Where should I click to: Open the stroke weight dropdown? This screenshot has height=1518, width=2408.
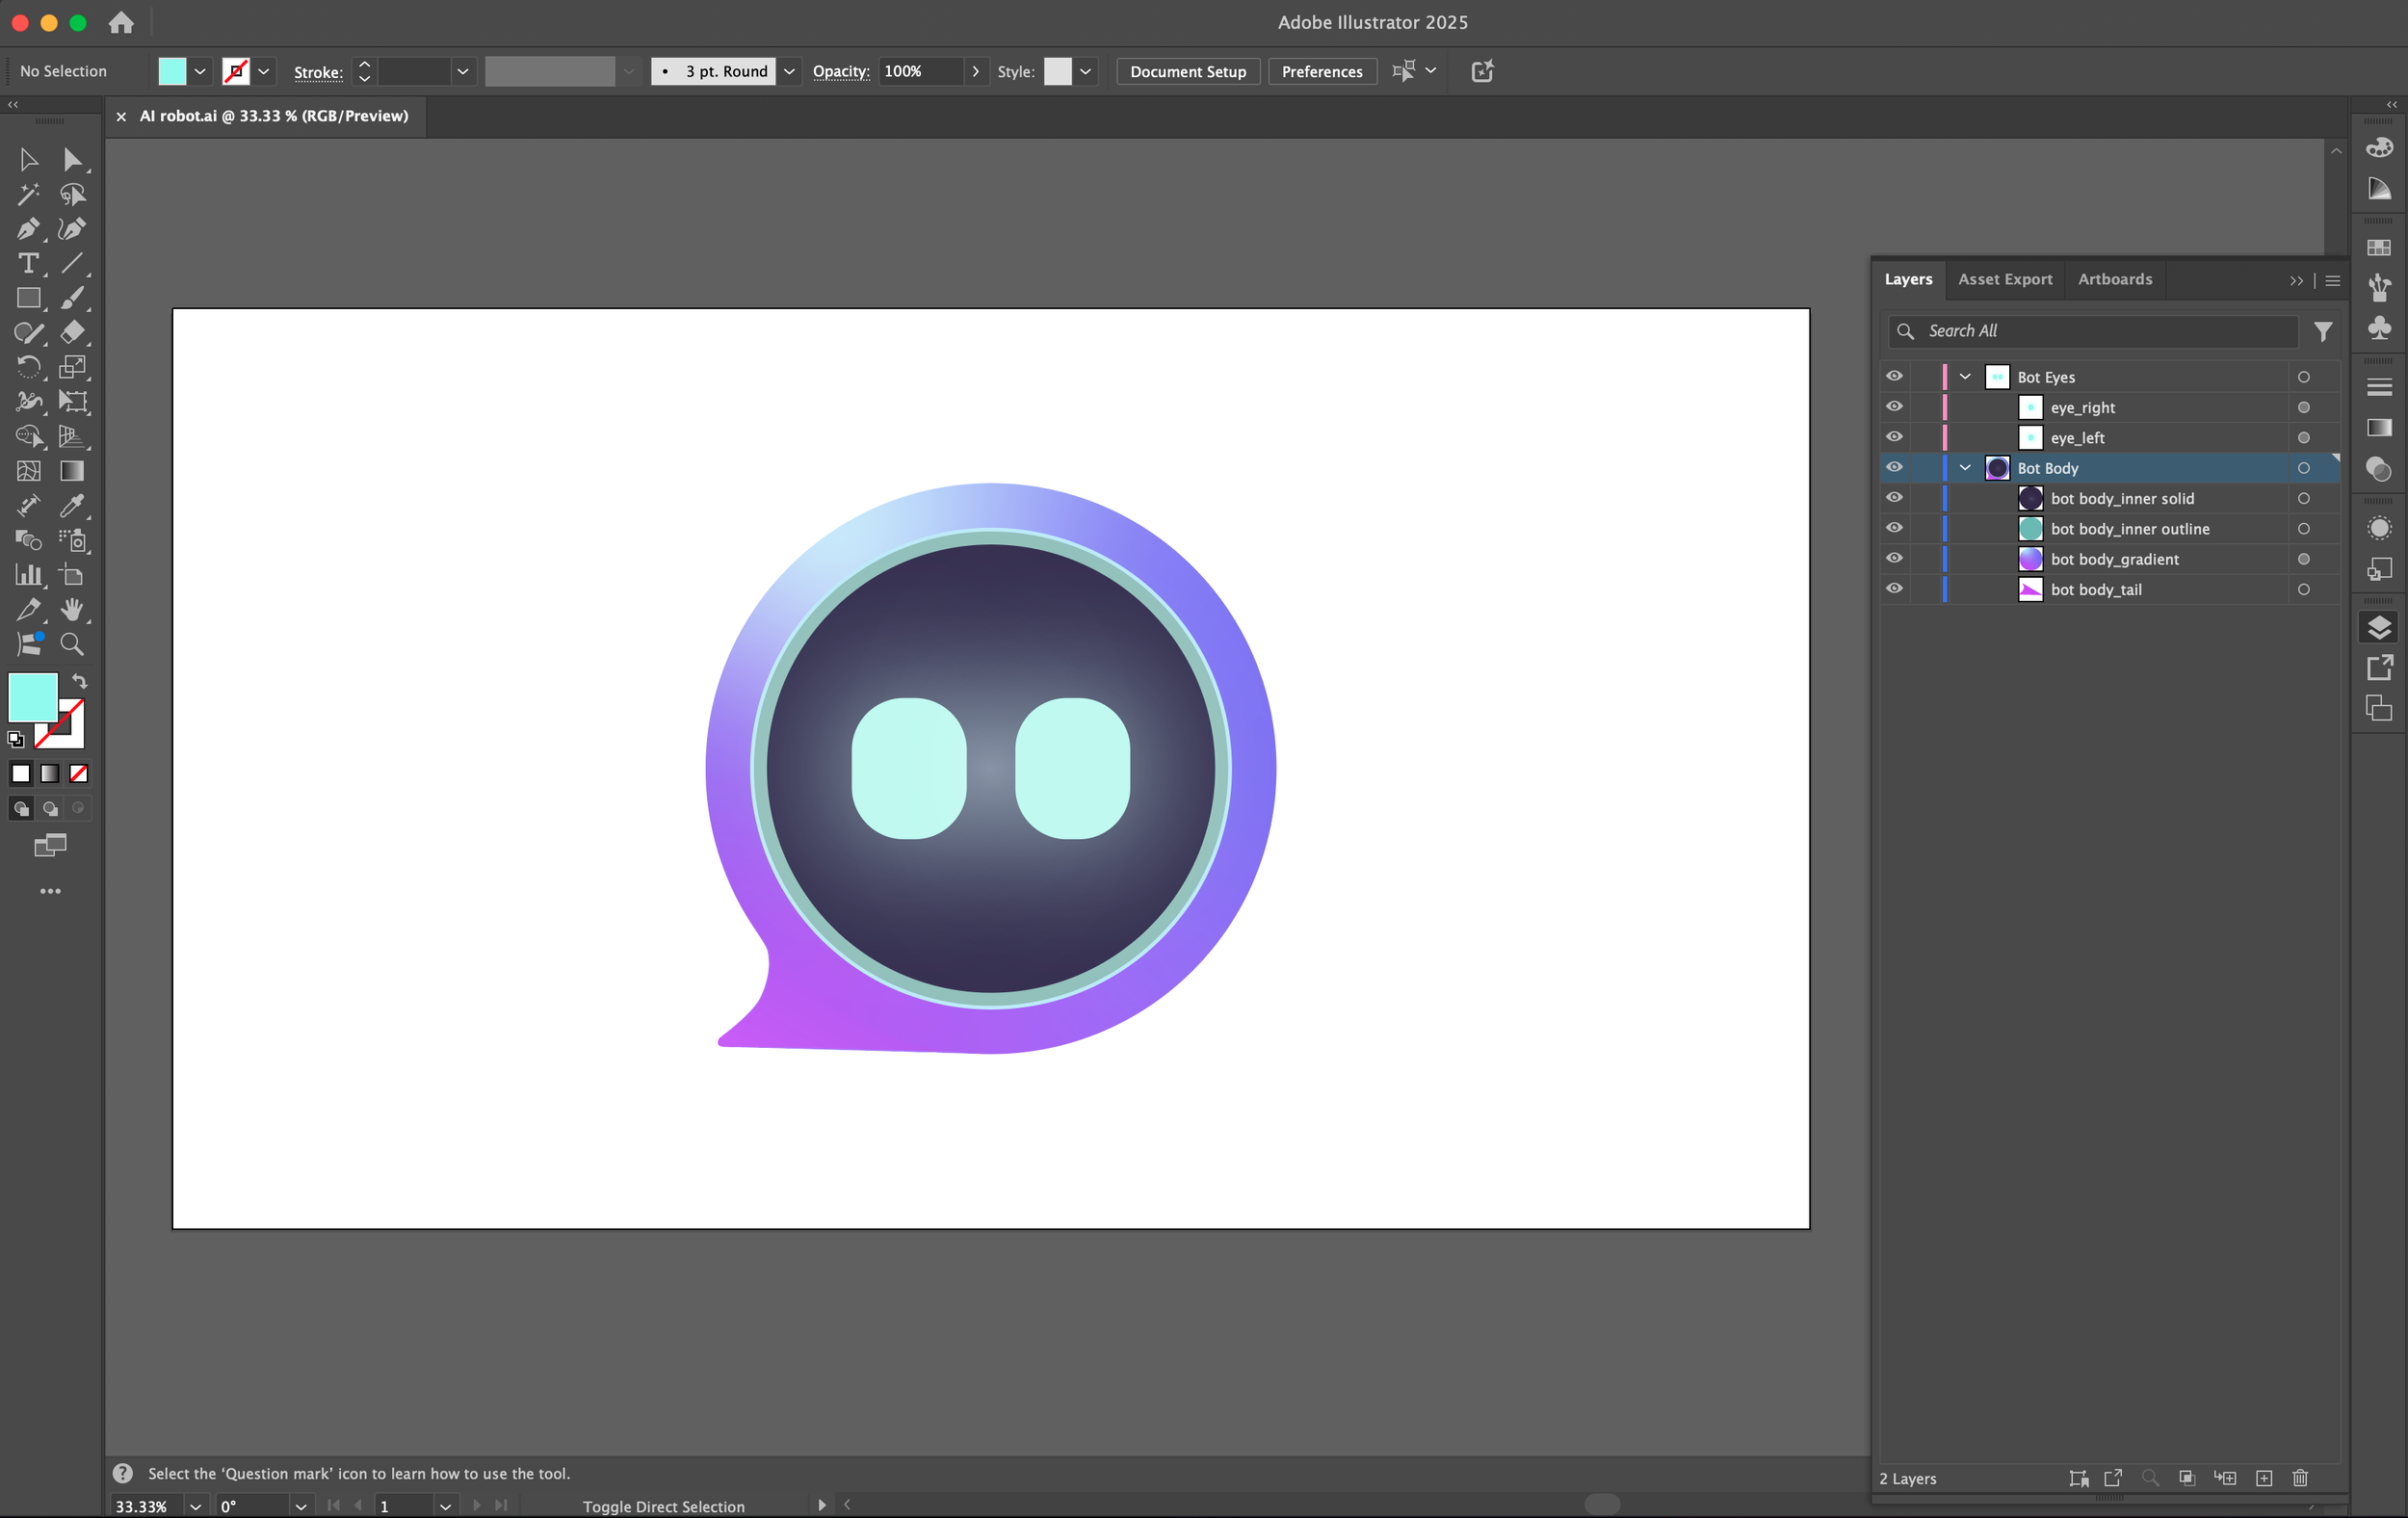[462, 71]
